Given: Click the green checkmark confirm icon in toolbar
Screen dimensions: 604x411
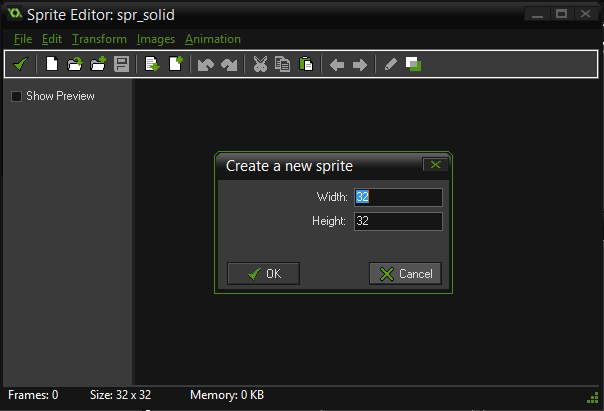Looking at the screenshot, I should (x=20, y=64).
